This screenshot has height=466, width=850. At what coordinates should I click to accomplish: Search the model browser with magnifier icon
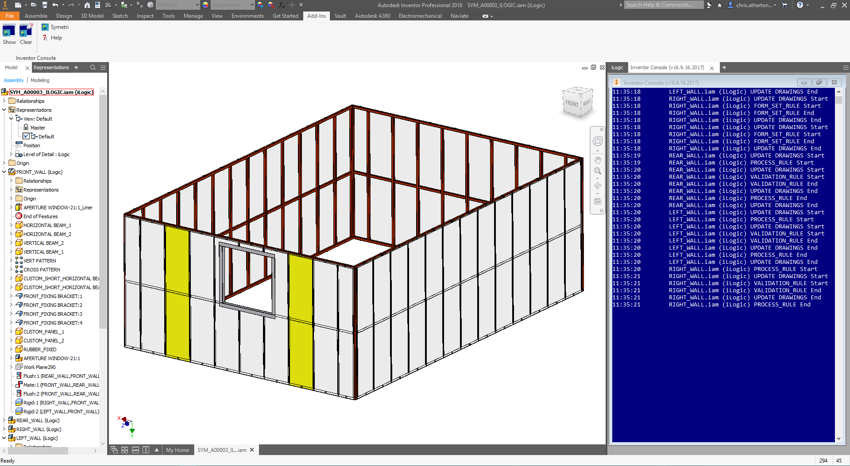tap(93, 67)
